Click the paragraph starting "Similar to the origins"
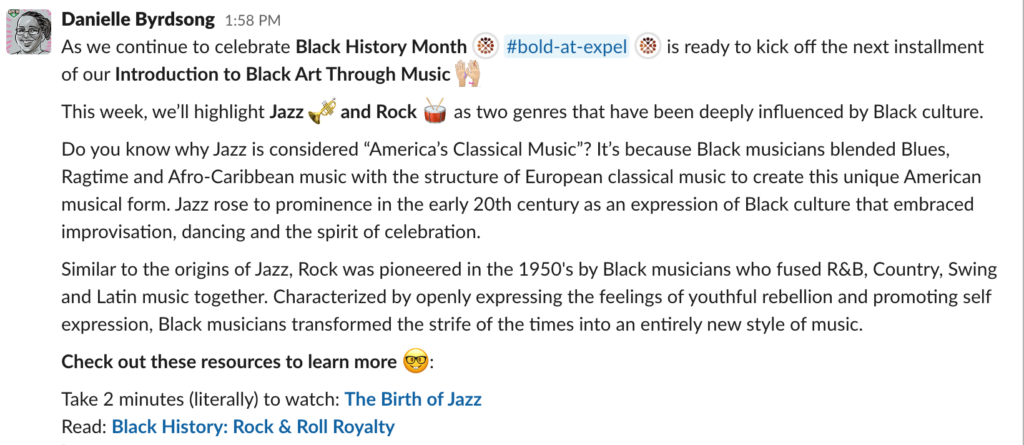The width and height of the screenshot is (1024, 445). (526, 296)
